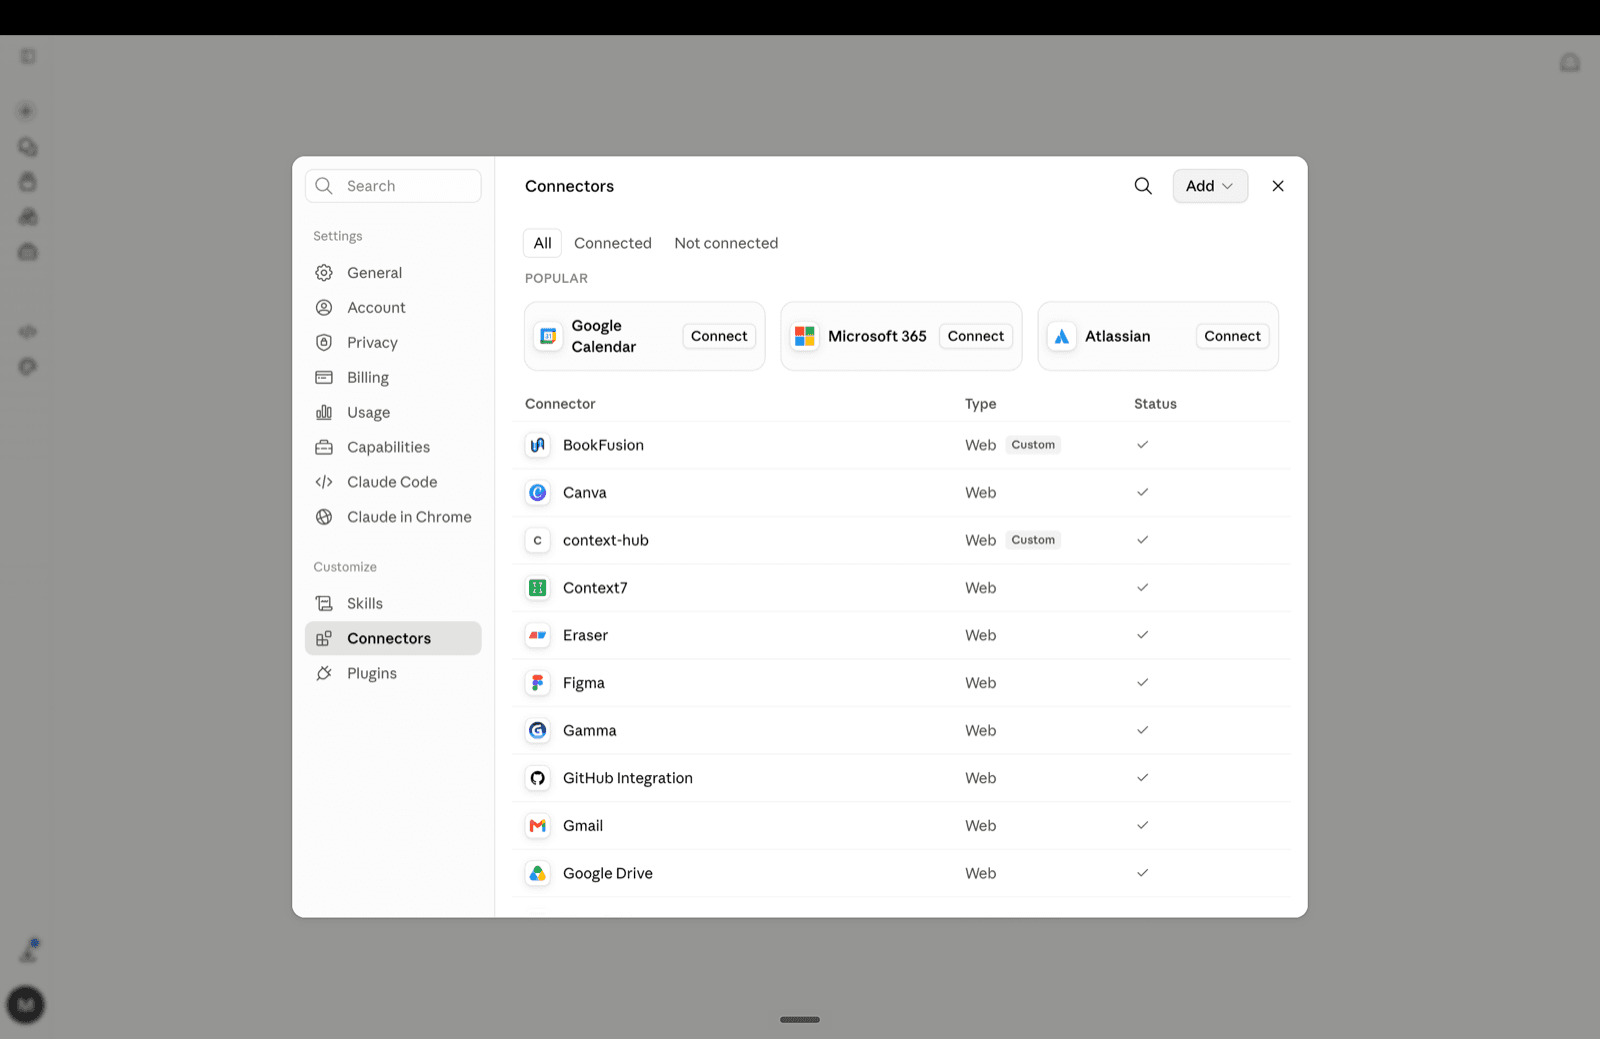1600x1039 pixels.
Task: Open the Add dropdown menu
Action: (x=1210, y=186)
